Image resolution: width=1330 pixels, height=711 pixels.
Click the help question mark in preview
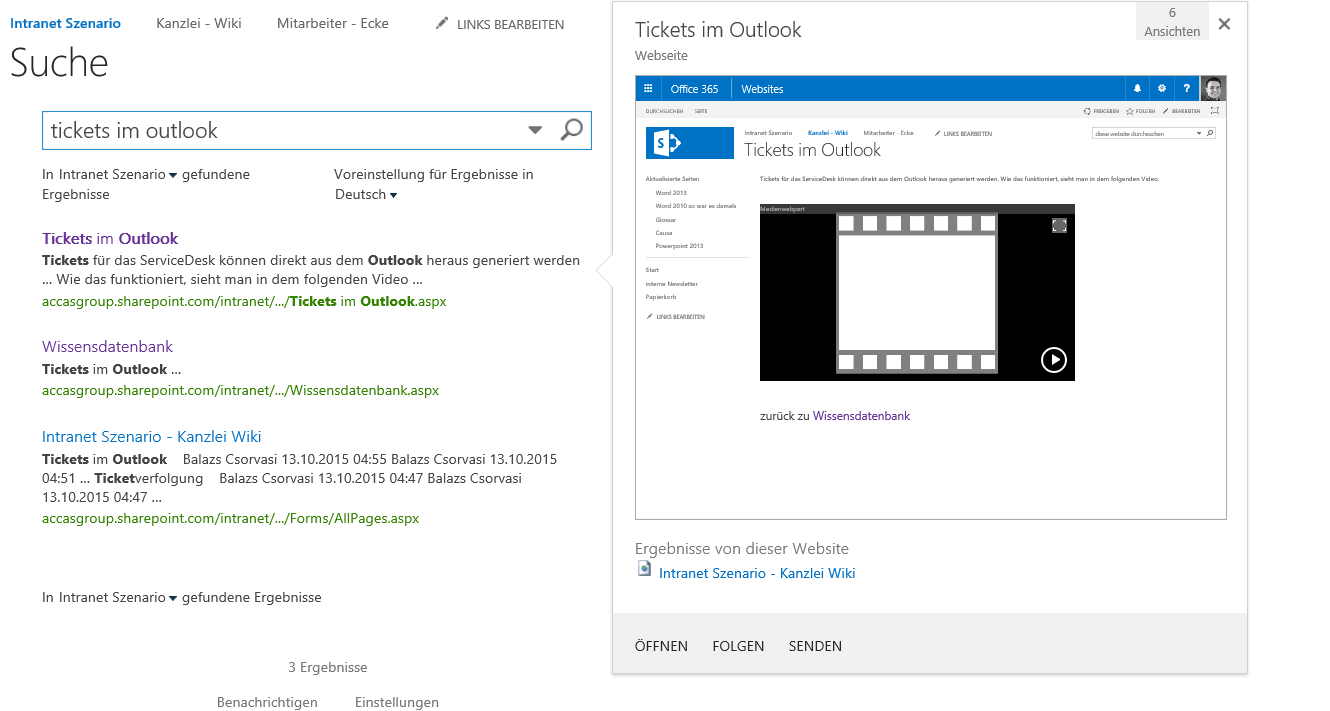tap(1187, 89)
